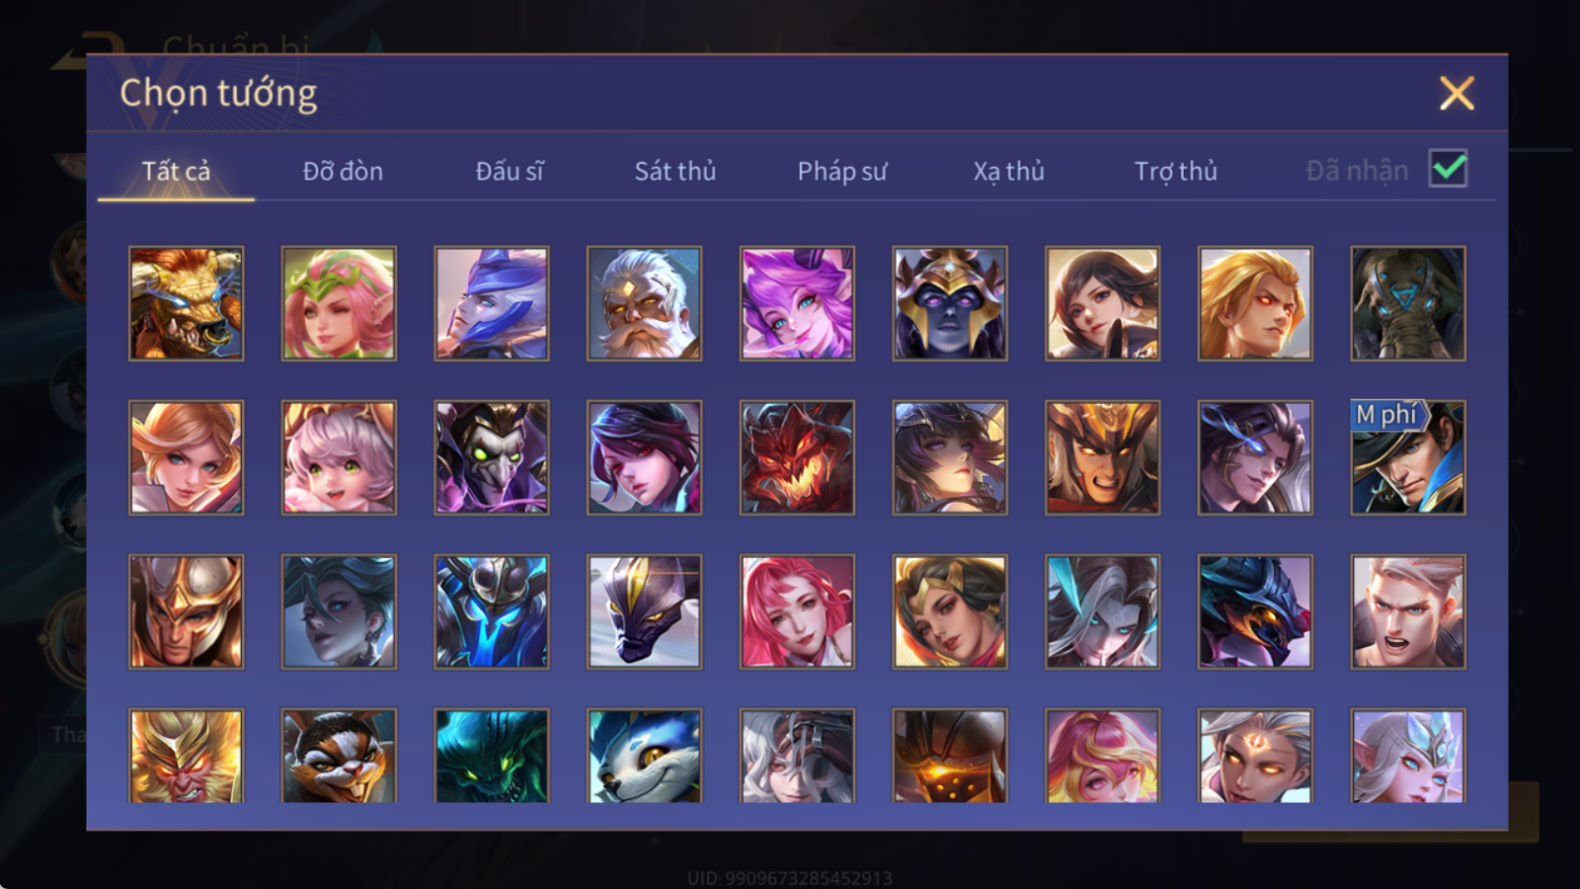View the "Trợ thủ" hero tab
1580x889 pixels.
(x=1176, y=172)
